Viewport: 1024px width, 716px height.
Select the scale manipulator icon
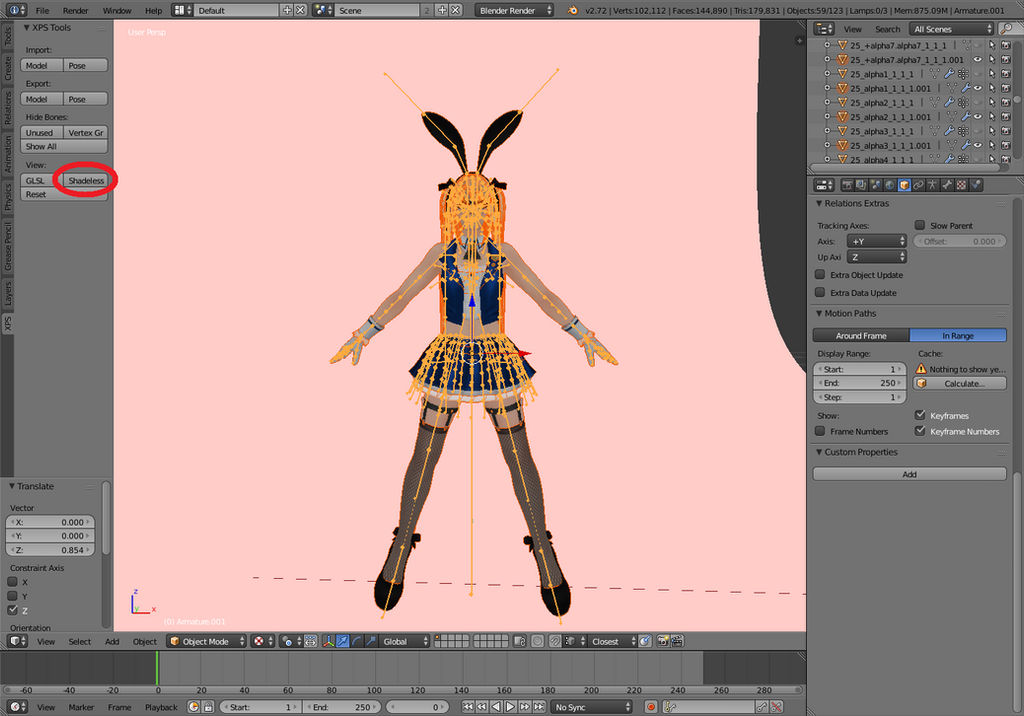pos(370,642)
